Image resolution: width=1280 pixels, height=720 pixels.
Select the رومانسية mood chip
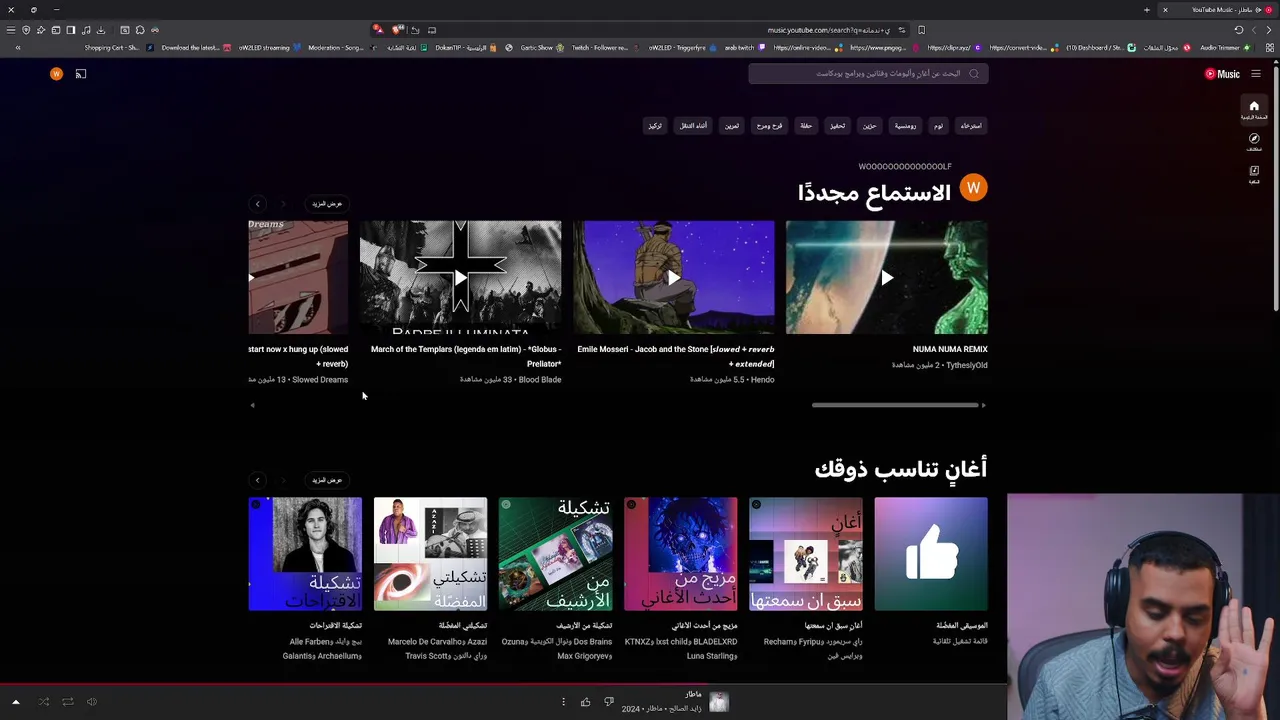click(x=905, y=126)
